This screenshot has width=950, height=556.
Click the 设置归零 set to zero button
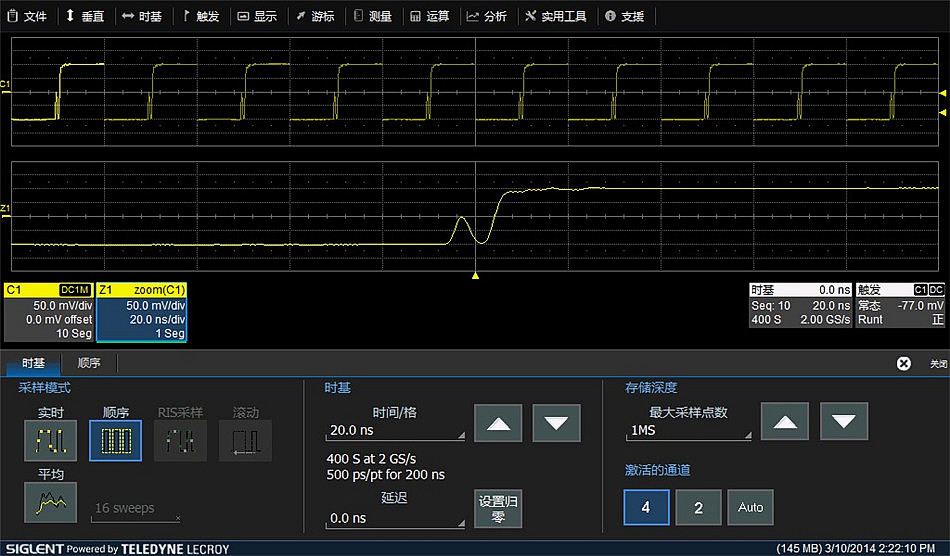pos(498,509)
